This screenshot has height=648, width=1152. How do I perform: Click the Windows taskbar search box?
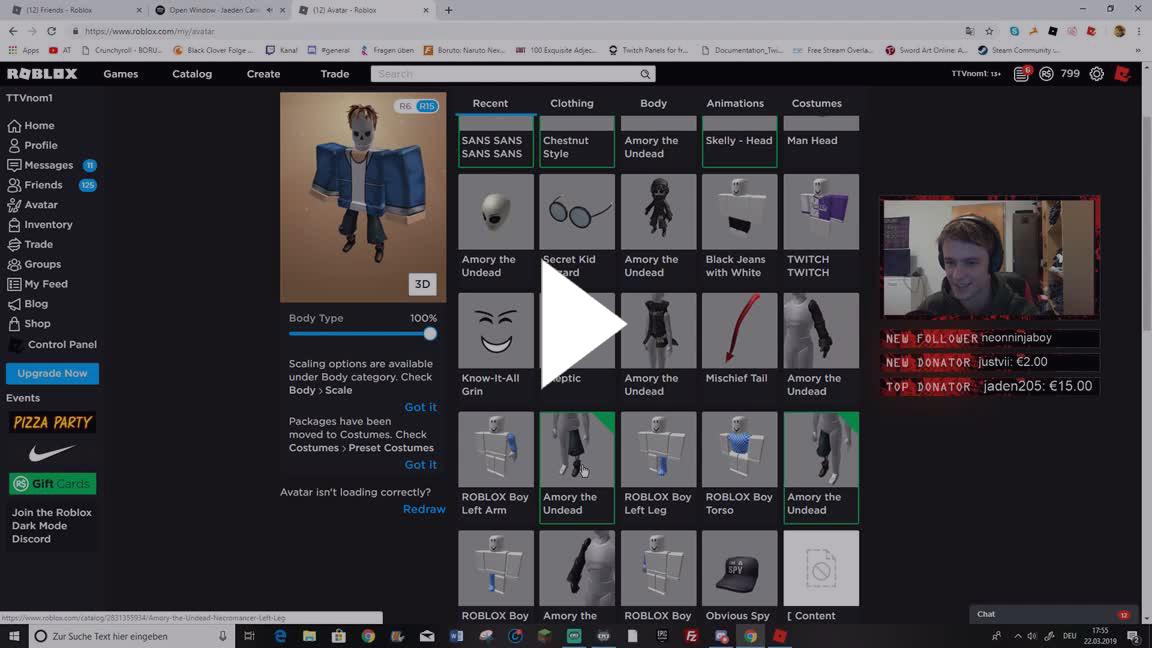point(131,636)
